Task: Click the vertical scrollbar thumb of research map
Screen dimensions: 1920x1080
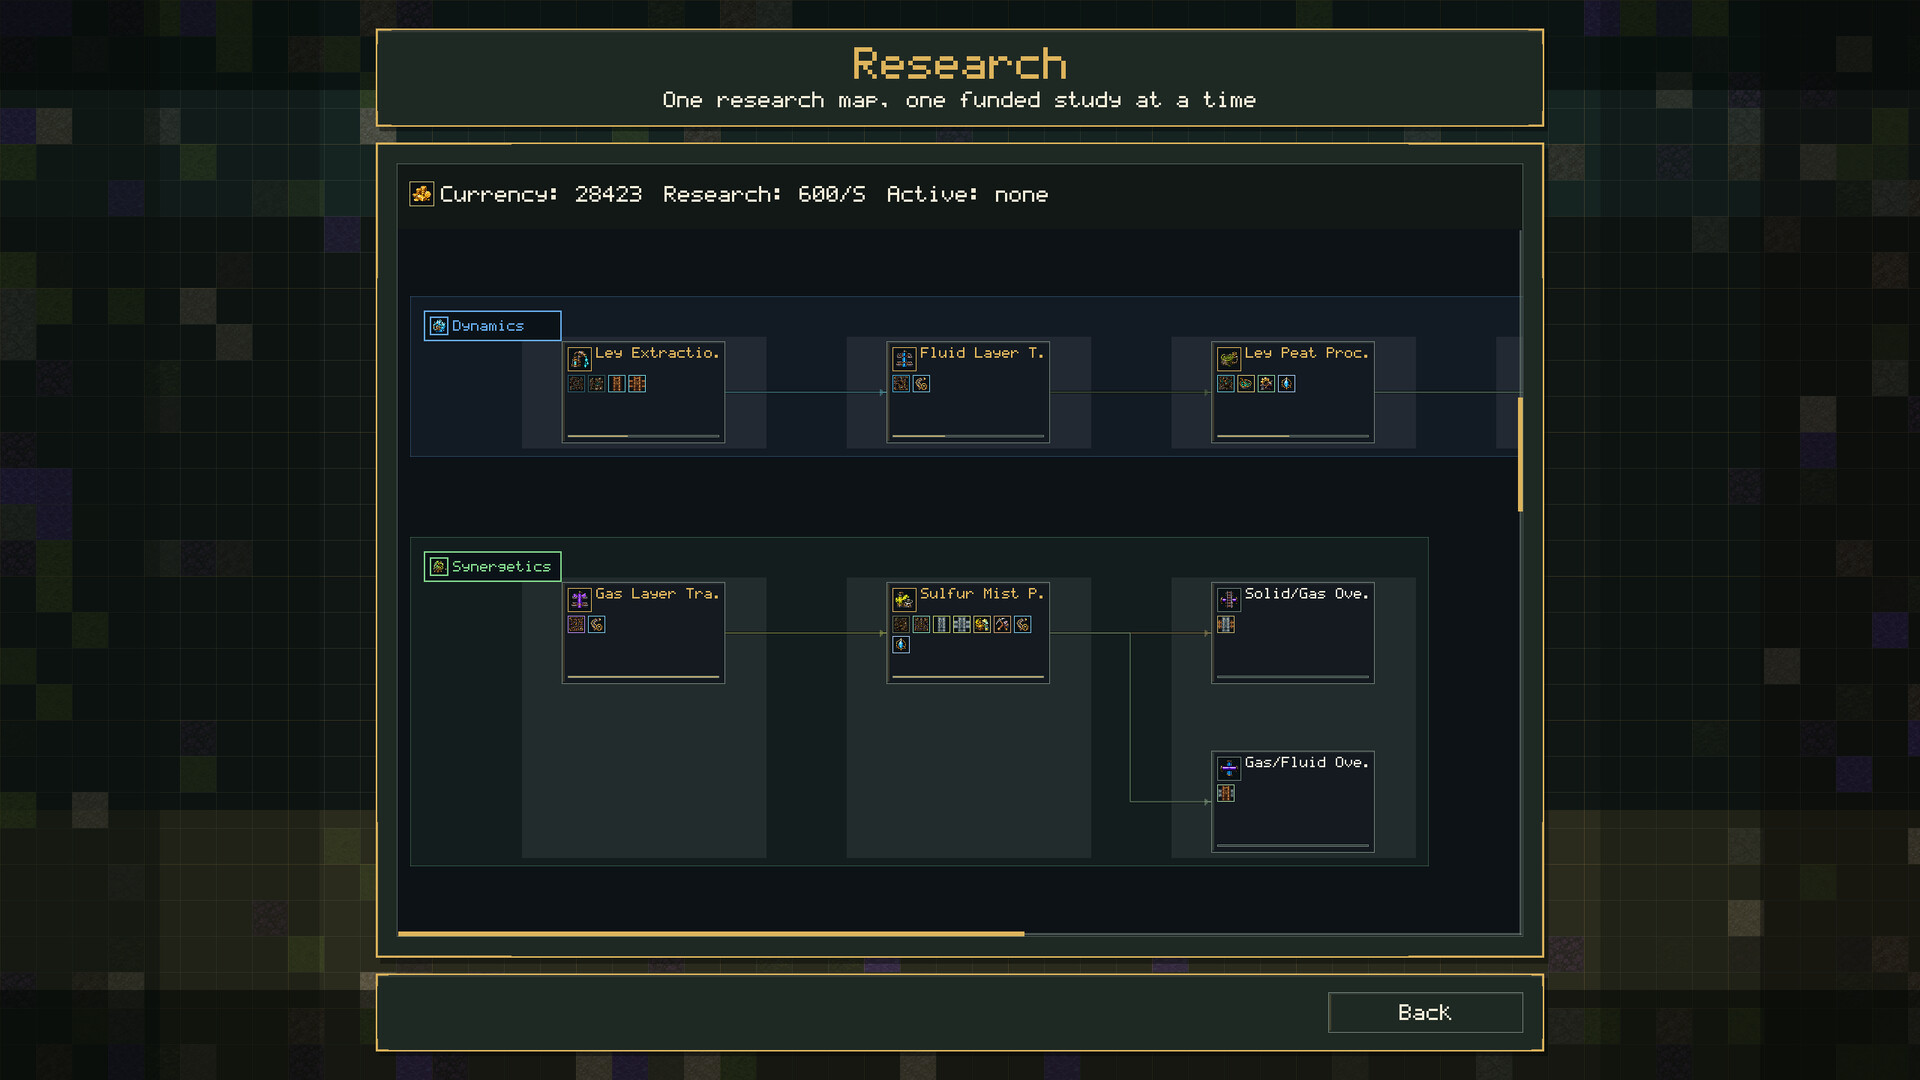Action: coord(1520,455)
